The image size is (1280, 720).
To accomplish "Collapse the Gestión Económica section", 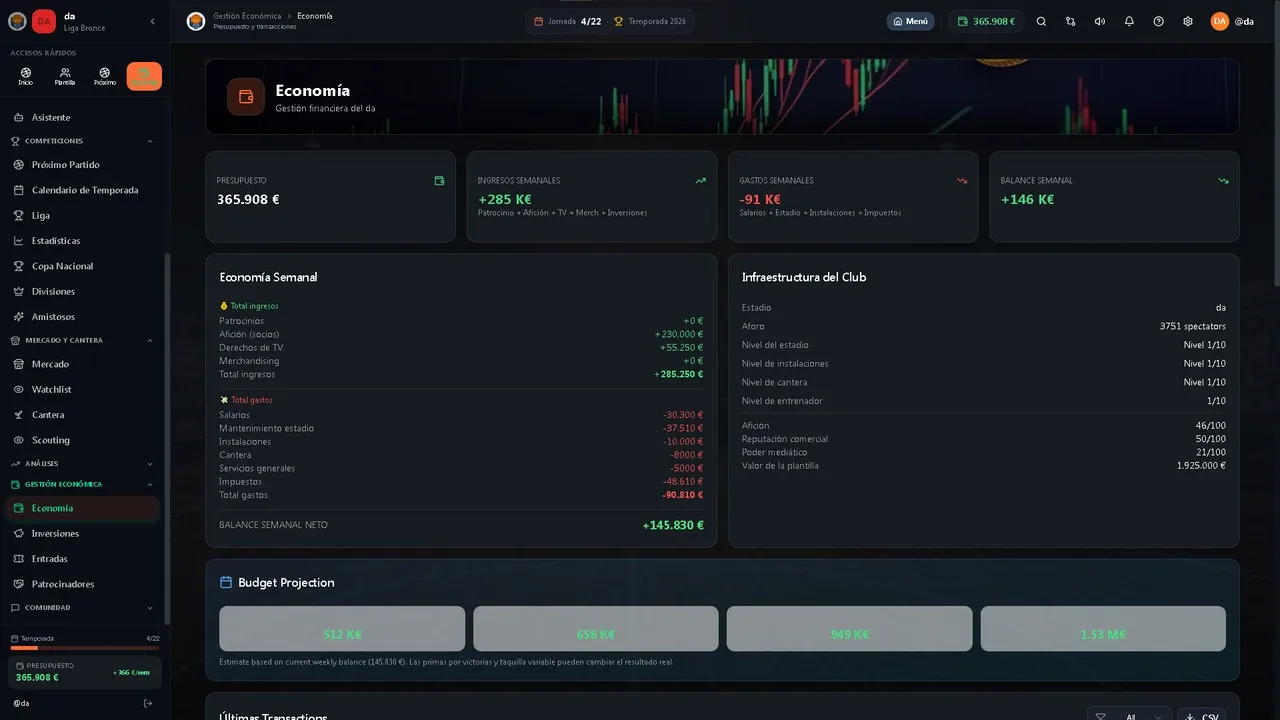I will click(x=81, y=484).
